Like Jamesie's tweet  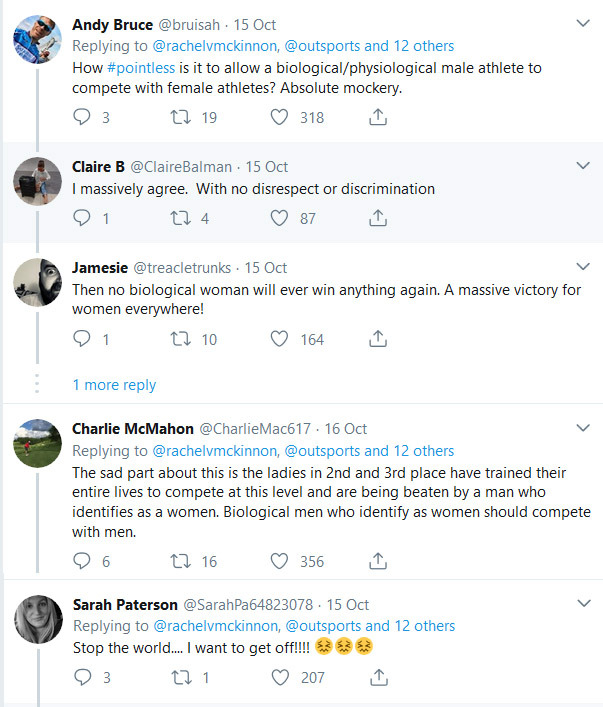(281, 339)
